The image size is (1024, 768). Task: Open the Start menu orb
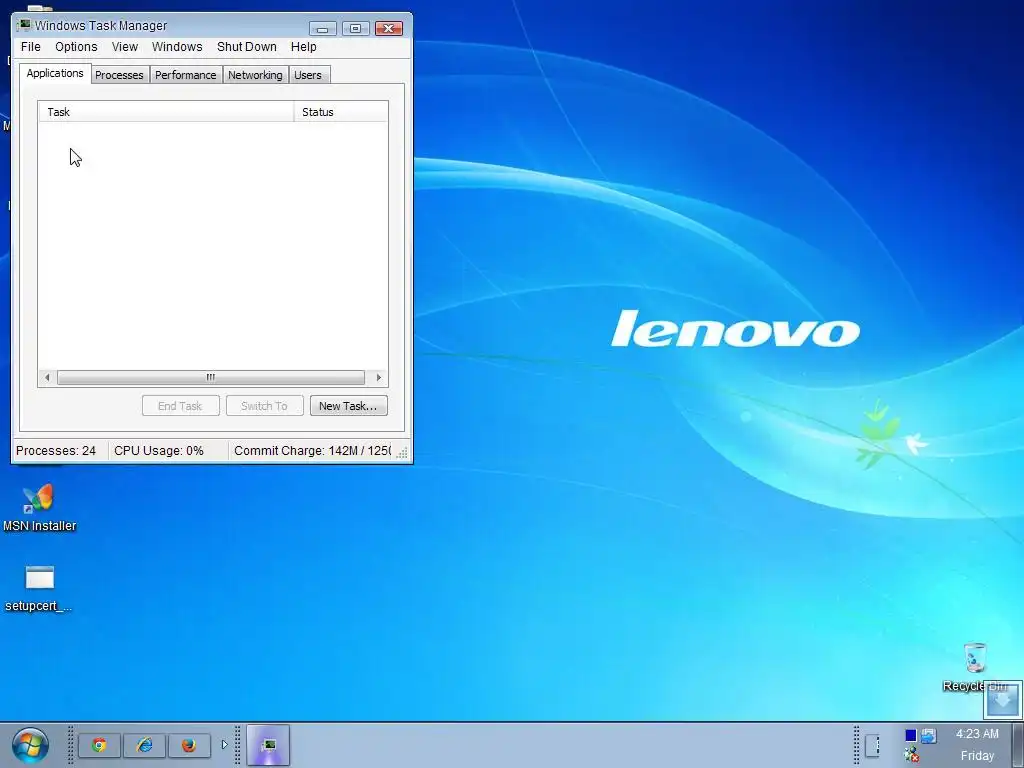click(30, 745)
